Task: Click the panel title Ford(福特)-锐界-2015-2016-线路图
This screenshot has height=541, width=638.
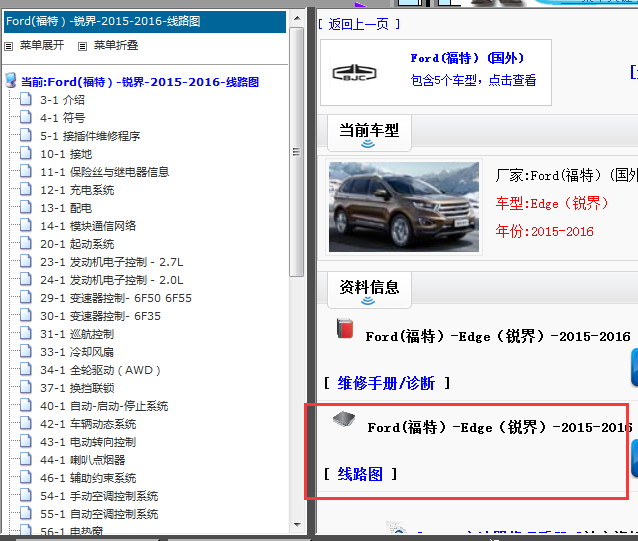Action: tap(103, 21)
